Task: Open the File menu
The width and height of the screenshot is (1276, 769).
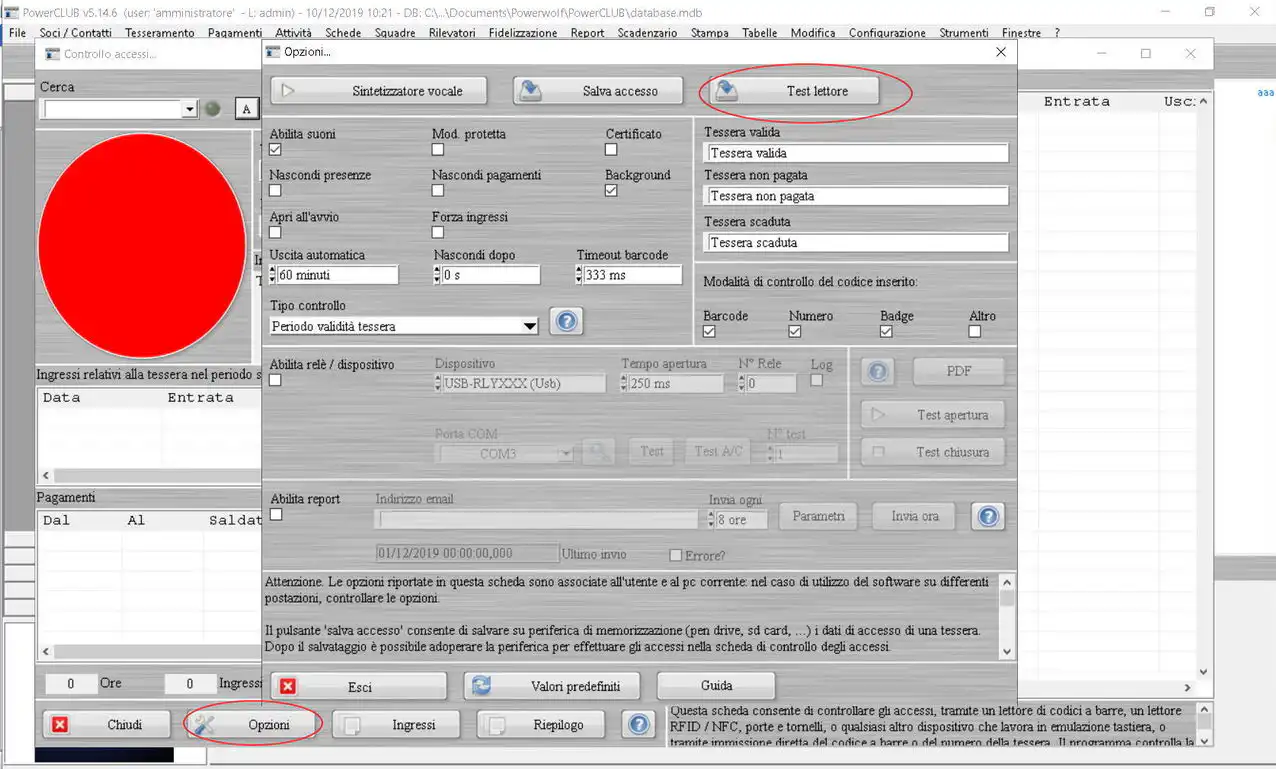Action: (17, 33)
